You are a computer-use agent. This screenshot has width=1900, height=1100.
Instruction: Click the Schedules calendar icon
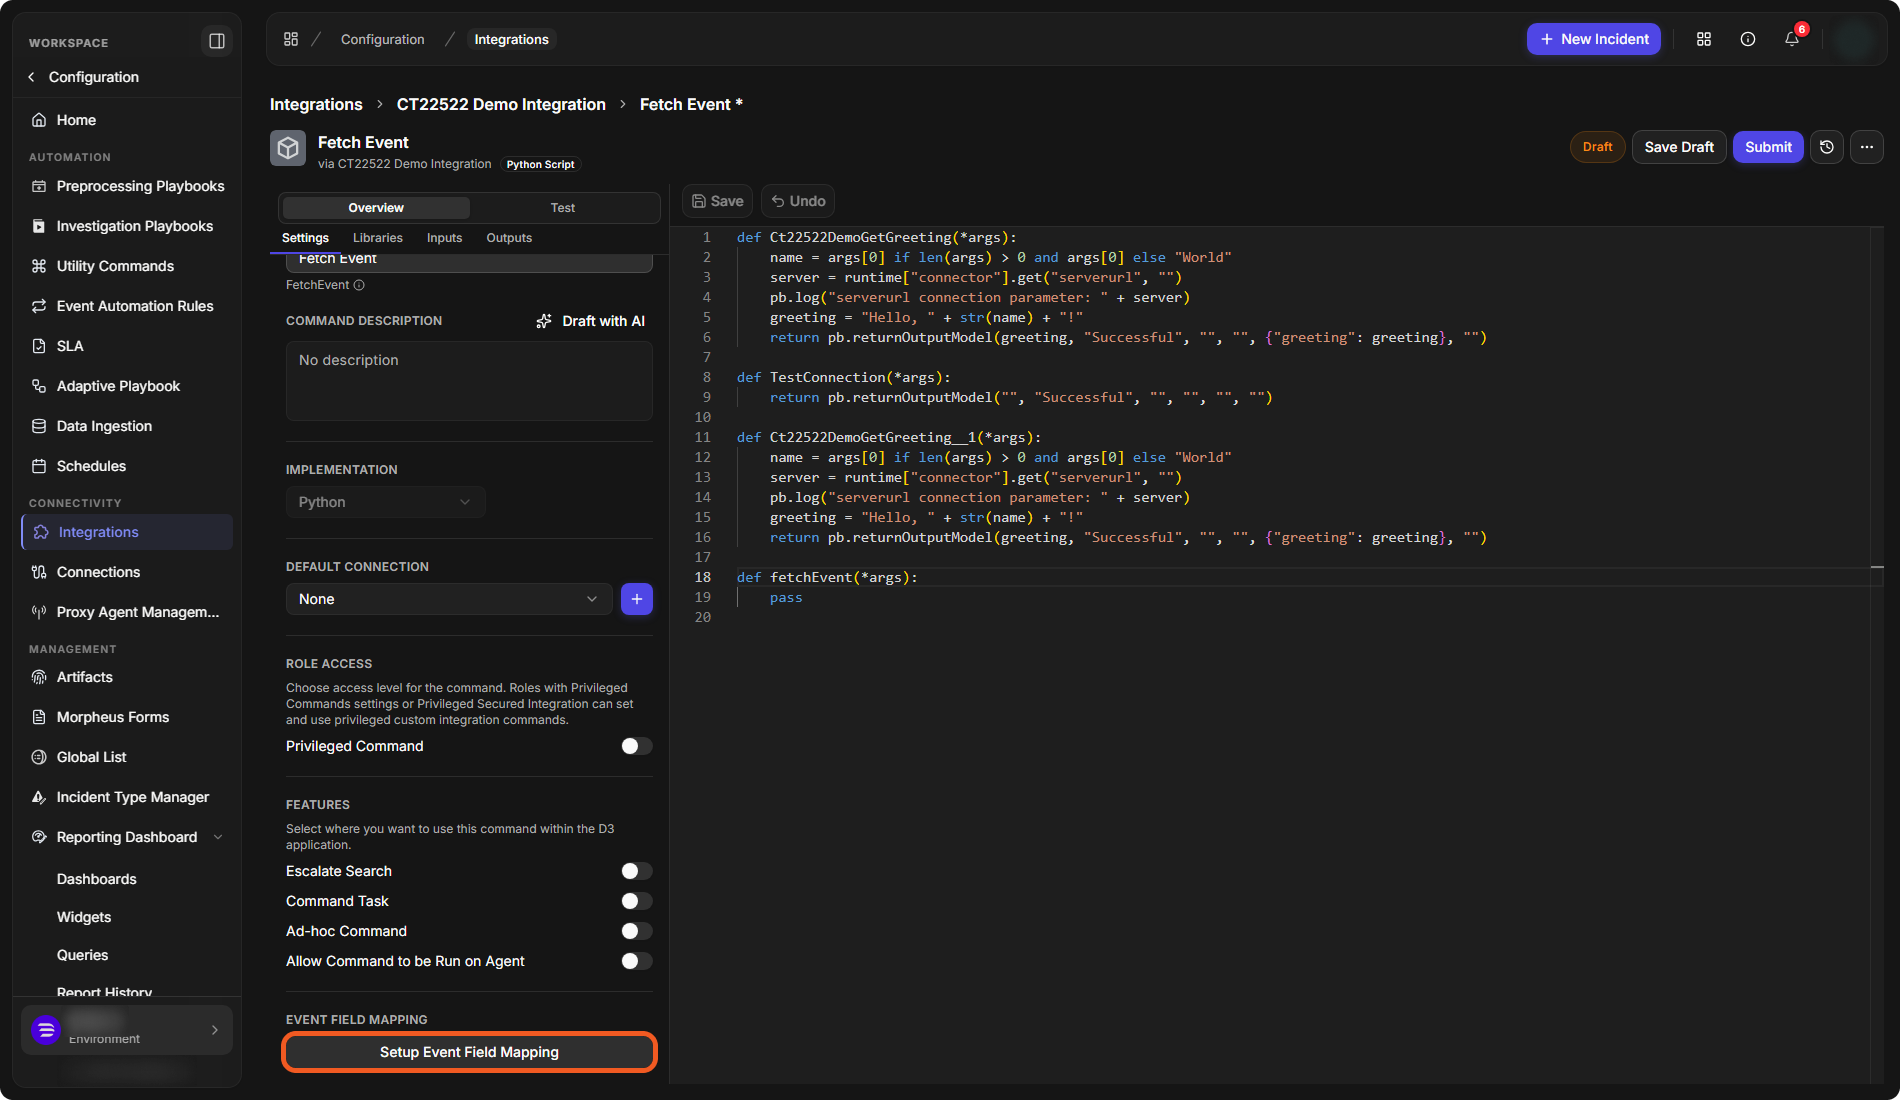coord(39,466)
